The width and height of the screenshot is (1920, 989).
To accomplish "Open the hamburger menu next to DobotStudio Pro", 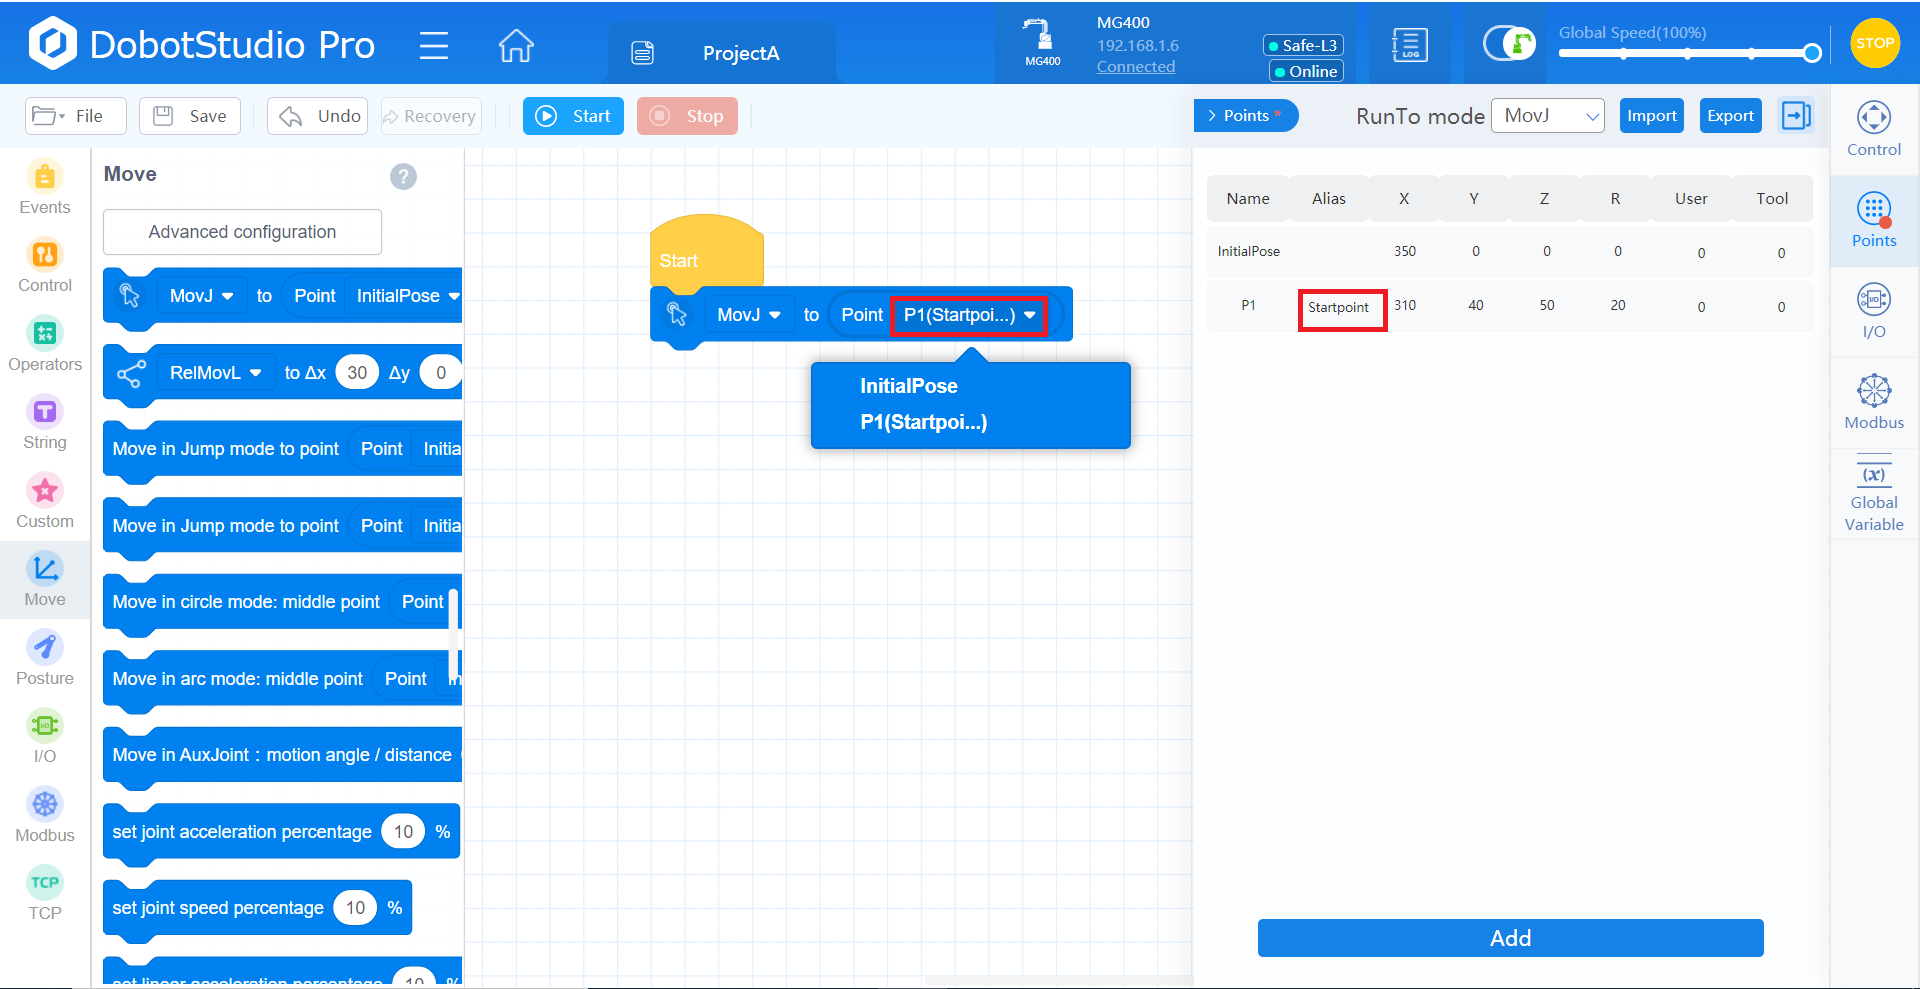I will coord(434,45).
